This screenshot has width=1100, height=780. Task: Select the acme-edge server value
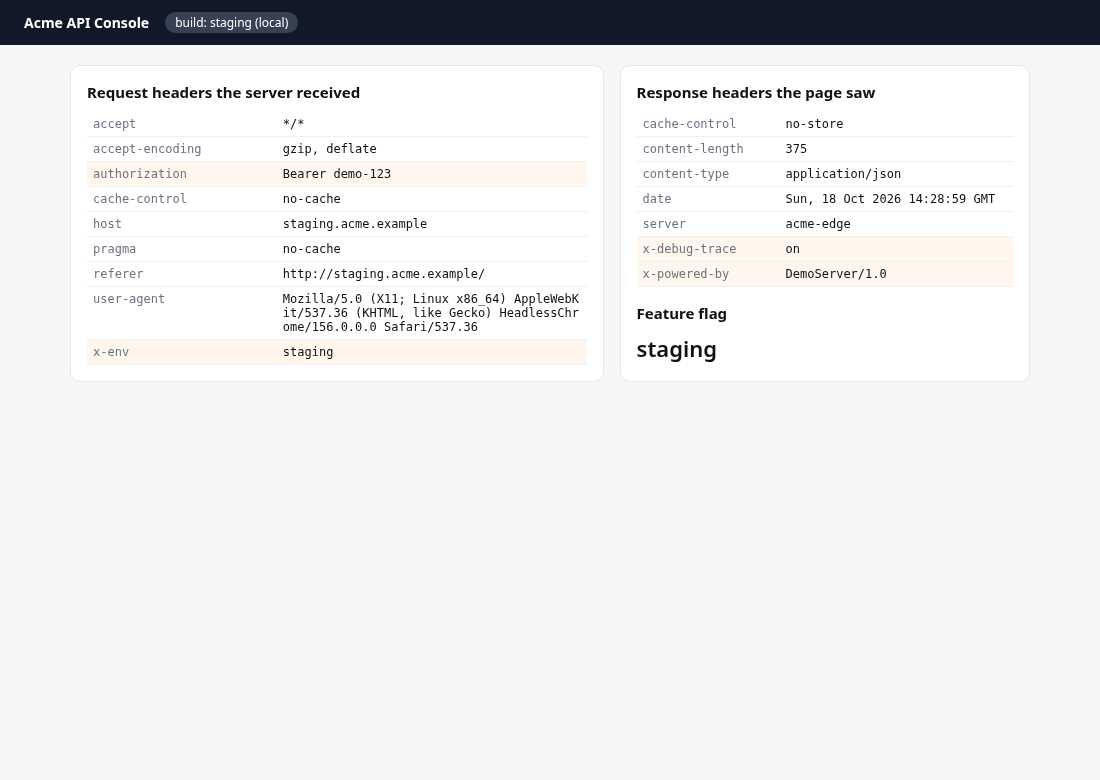pos(818,224)
